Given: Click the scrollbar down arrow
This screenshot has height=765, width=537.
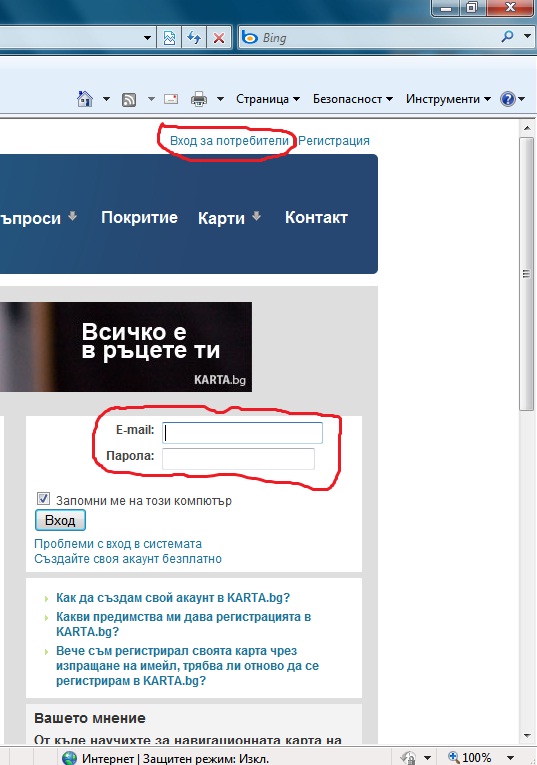Looking at the screenshot, I should (x=527, y=735).
